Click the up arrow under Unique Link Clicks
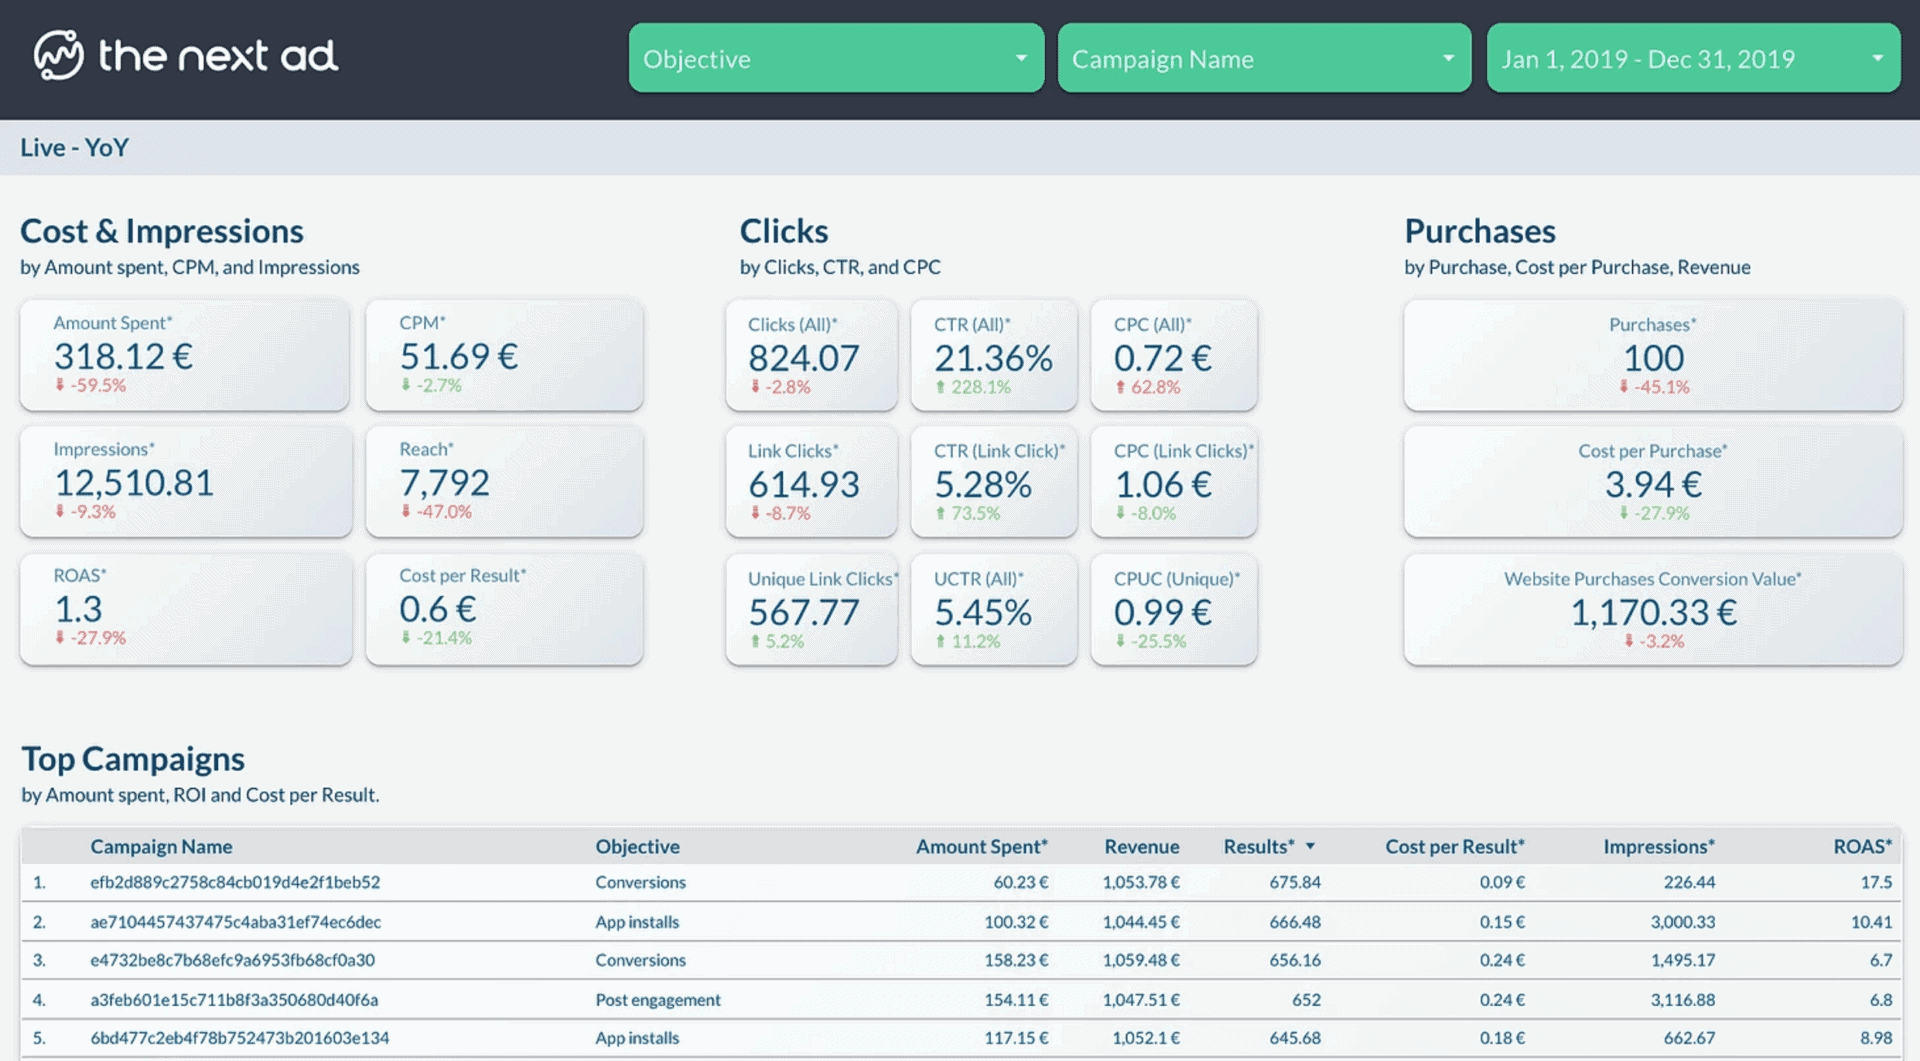The width and height of the screenshot is (1920, 1061). [x=755, y=641]
